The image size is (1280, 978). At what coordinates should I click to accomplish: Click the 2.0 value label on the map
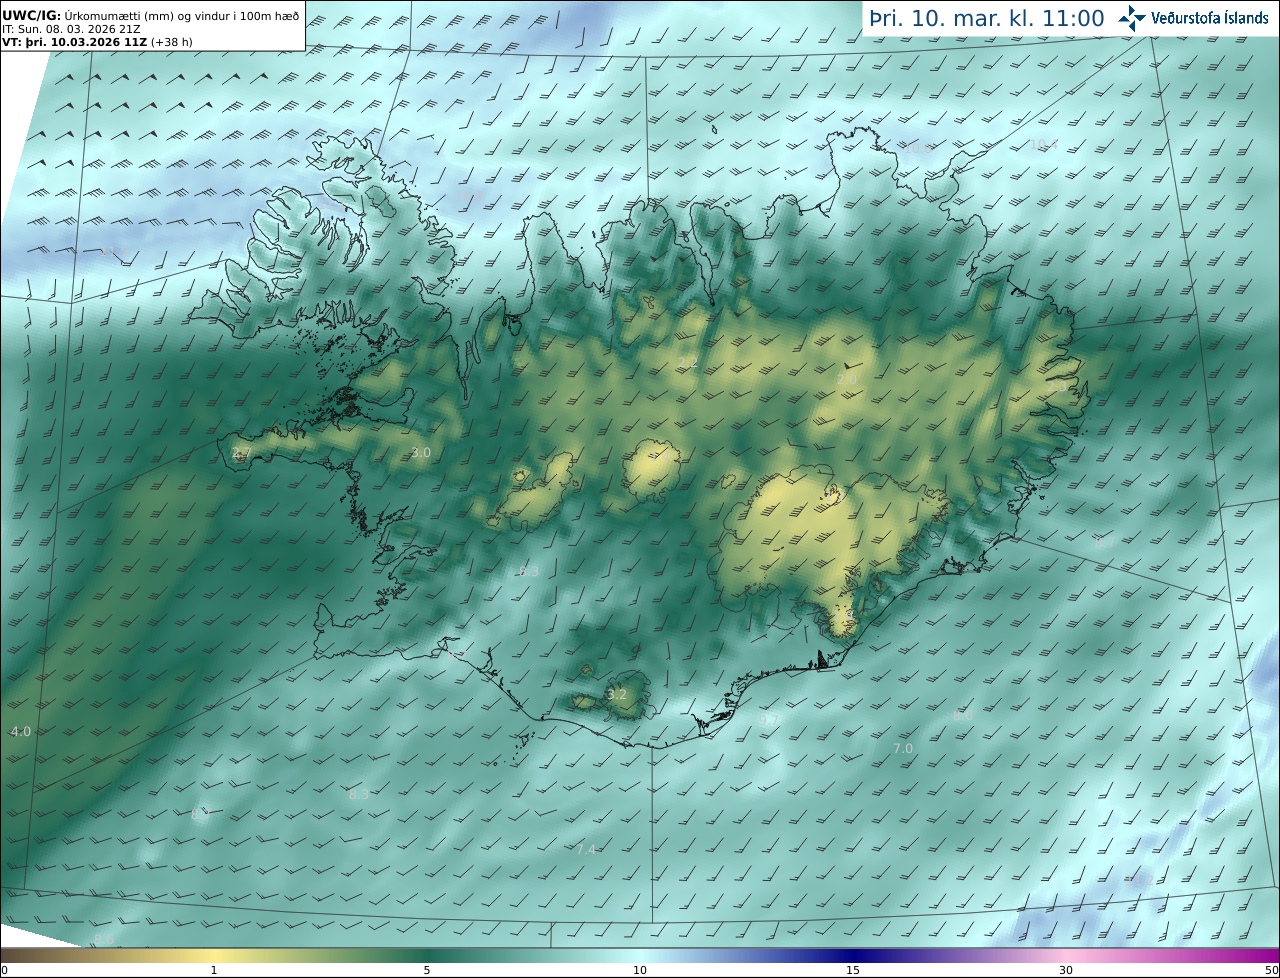point(846,380)
